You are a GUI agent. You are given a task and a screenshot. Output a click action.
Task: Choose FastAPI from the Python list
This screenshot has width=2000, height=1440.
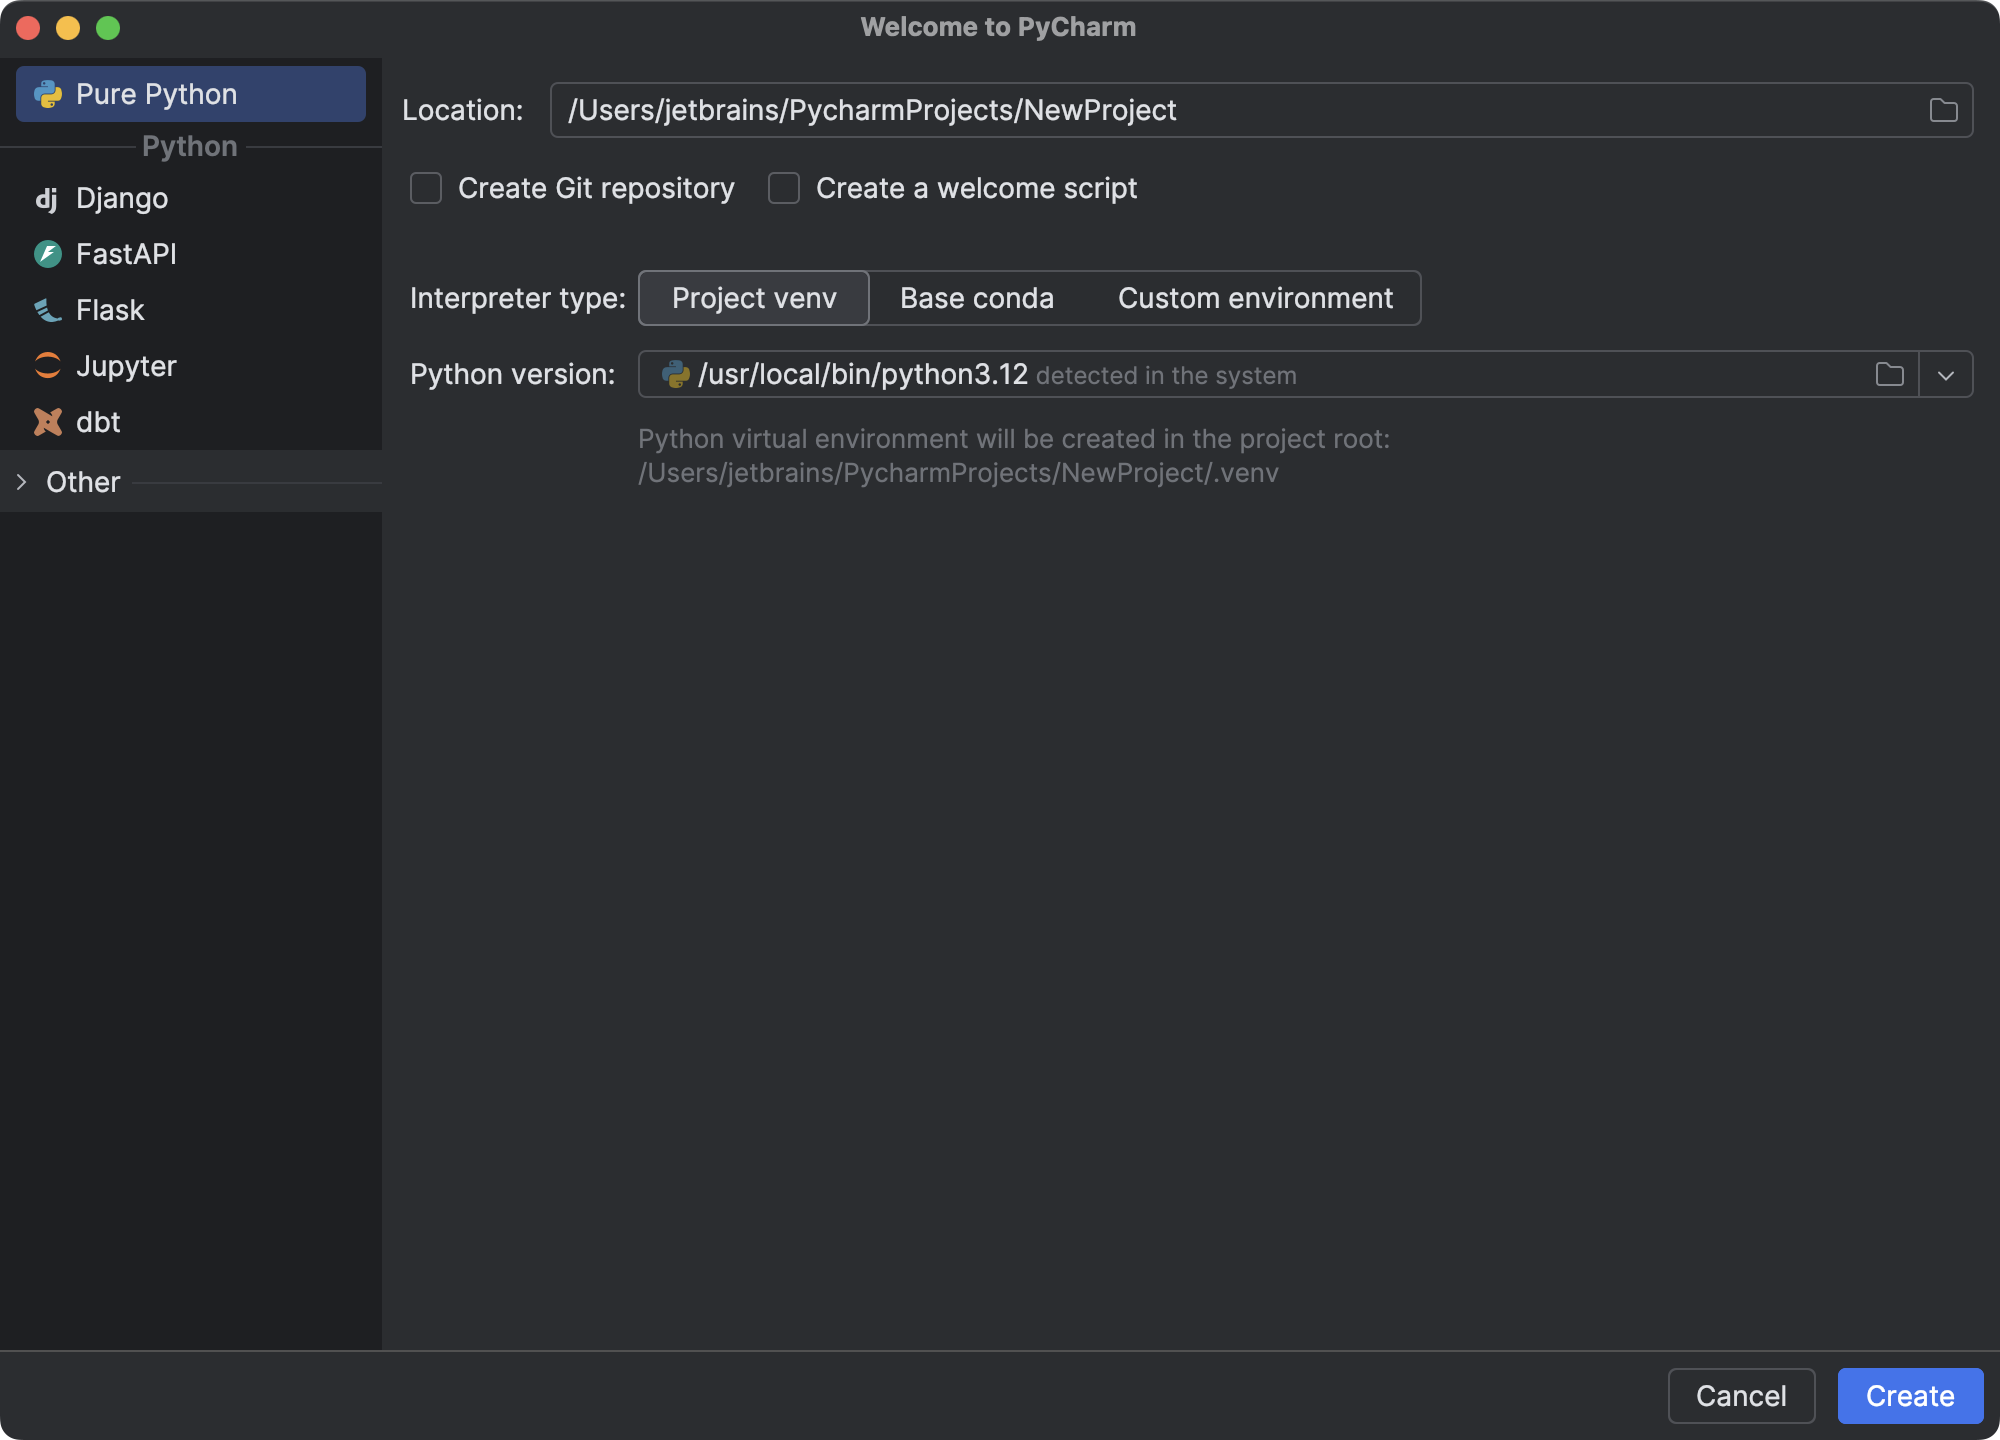point(124,254)
